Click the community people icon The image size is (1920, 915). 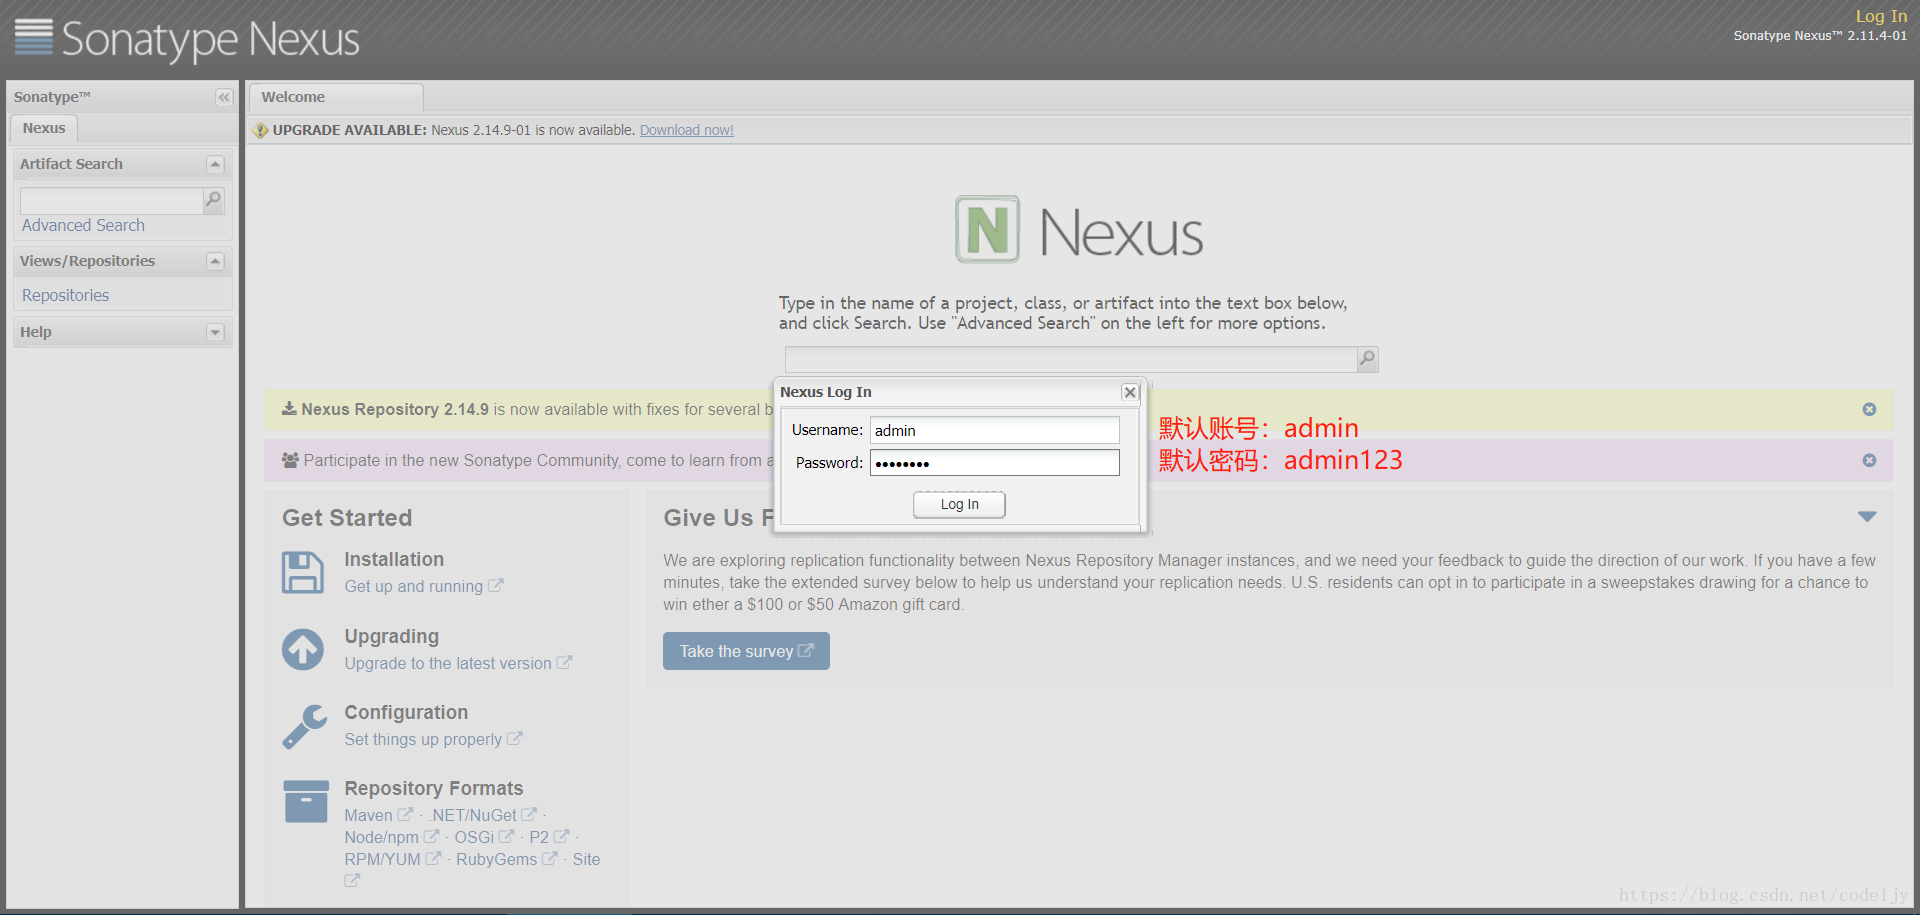point(290,460)
